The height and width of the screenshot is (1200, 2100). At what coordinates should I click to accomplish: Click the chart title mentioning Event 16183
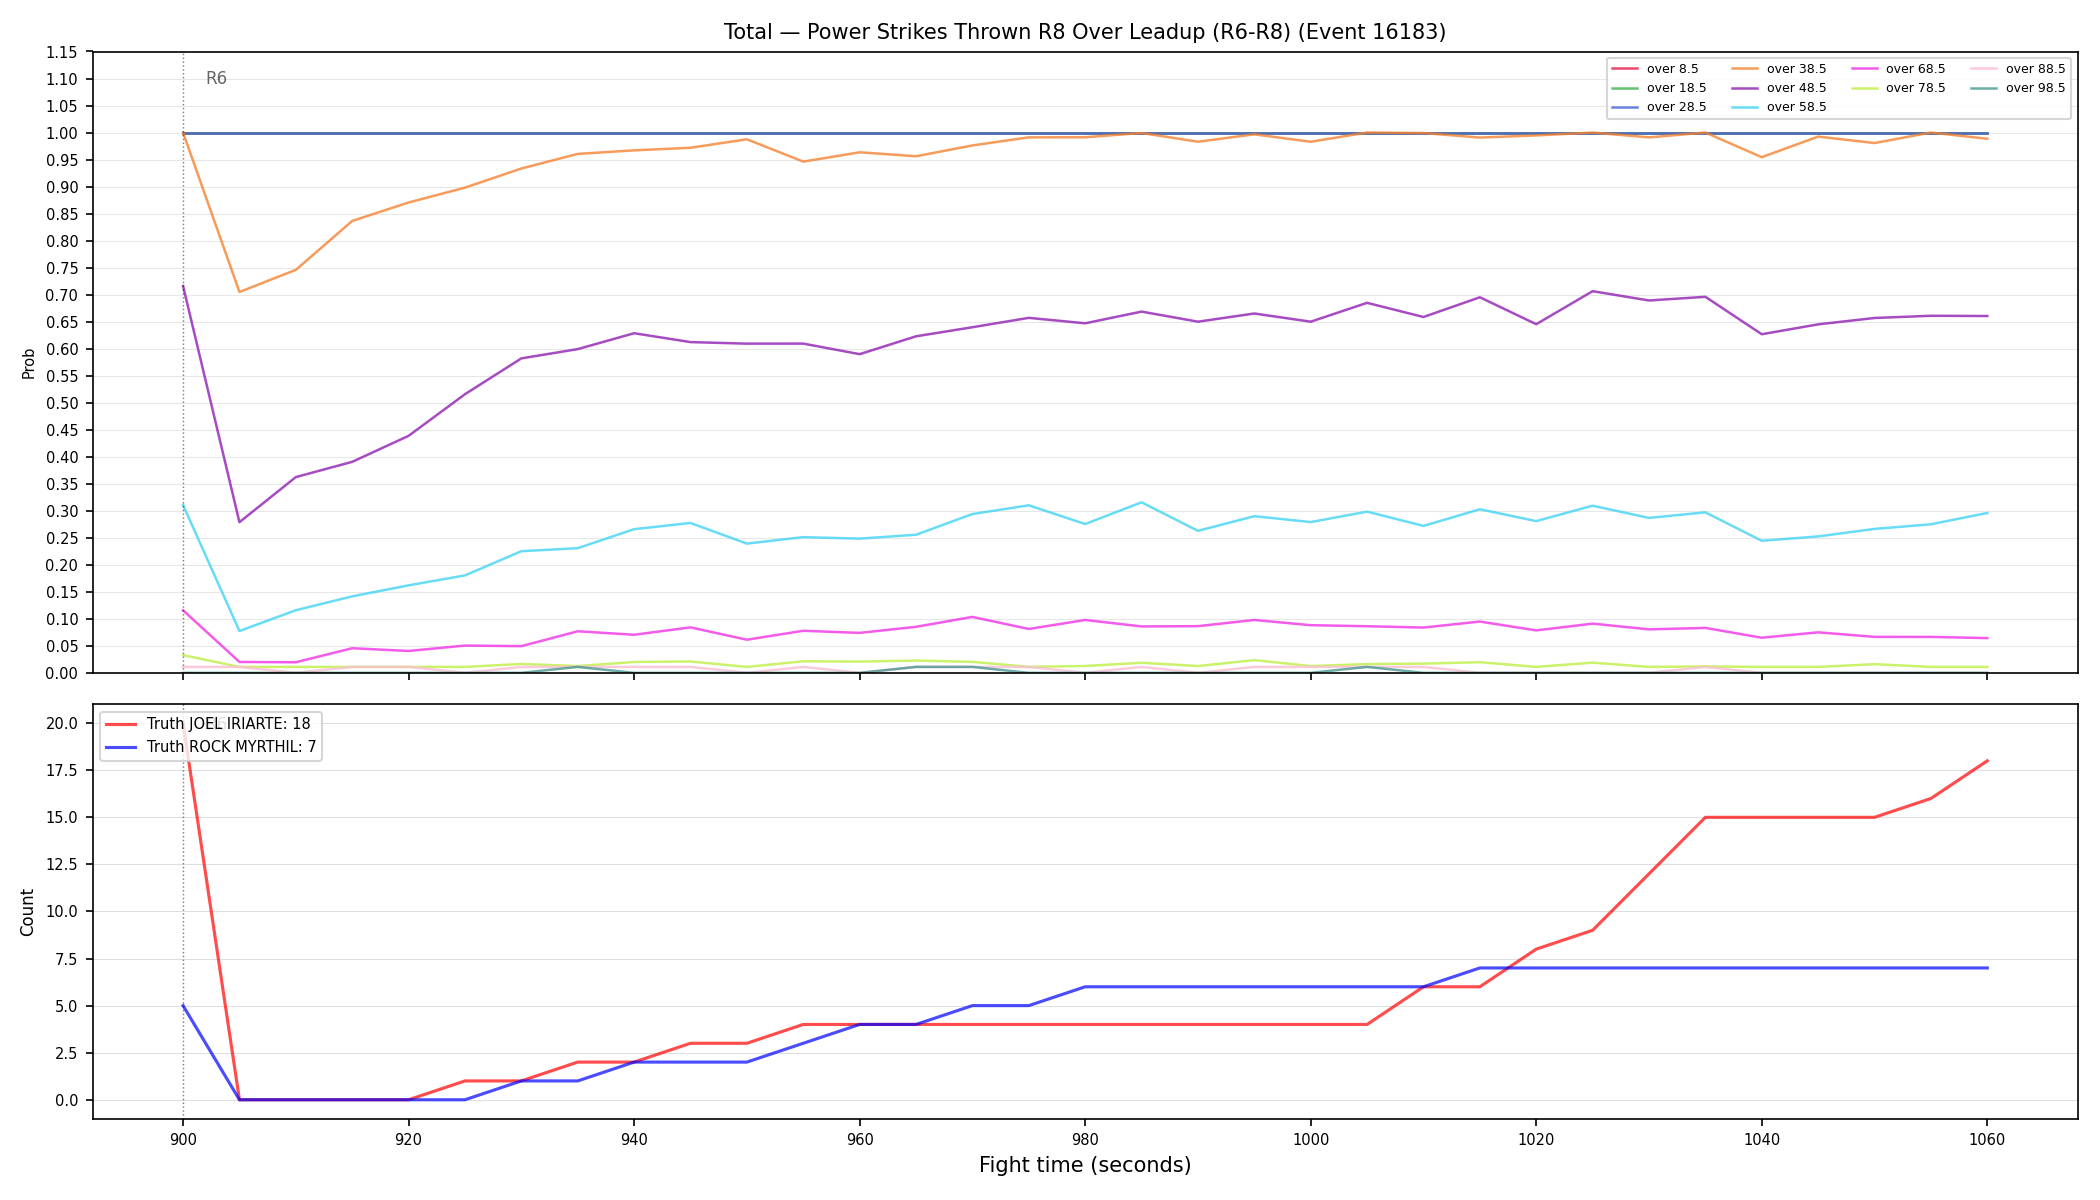point(1085,32)
